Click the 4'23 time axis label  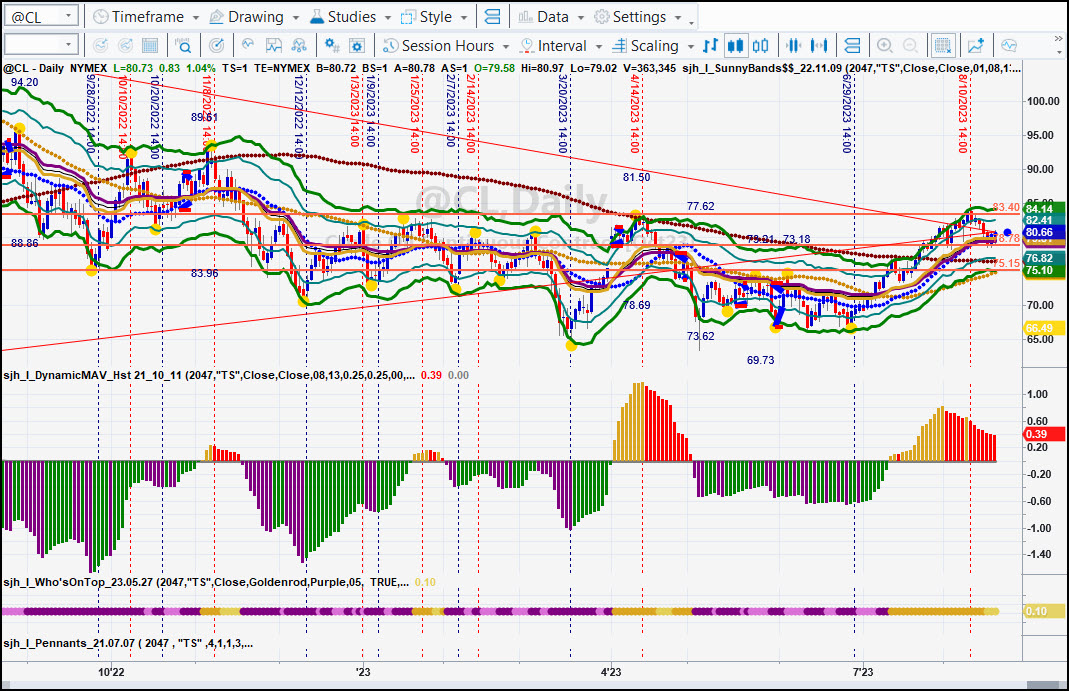(610, 672)
